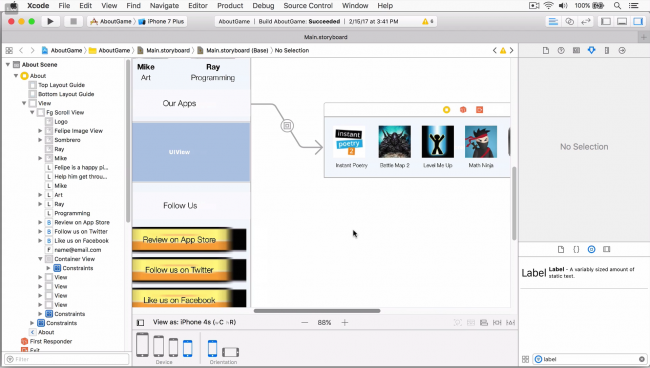Toggle library grid view
650x368 pixels.
tap(525, 359)
